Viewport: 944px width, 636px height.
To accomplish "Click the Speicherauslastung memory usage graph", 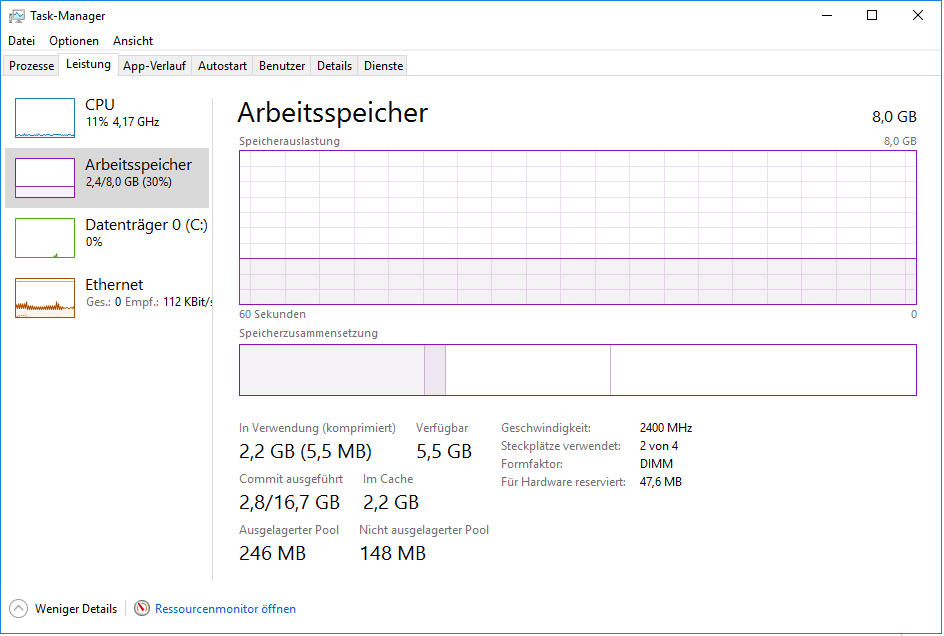I will pyautogui.click(x=577, y=227).
